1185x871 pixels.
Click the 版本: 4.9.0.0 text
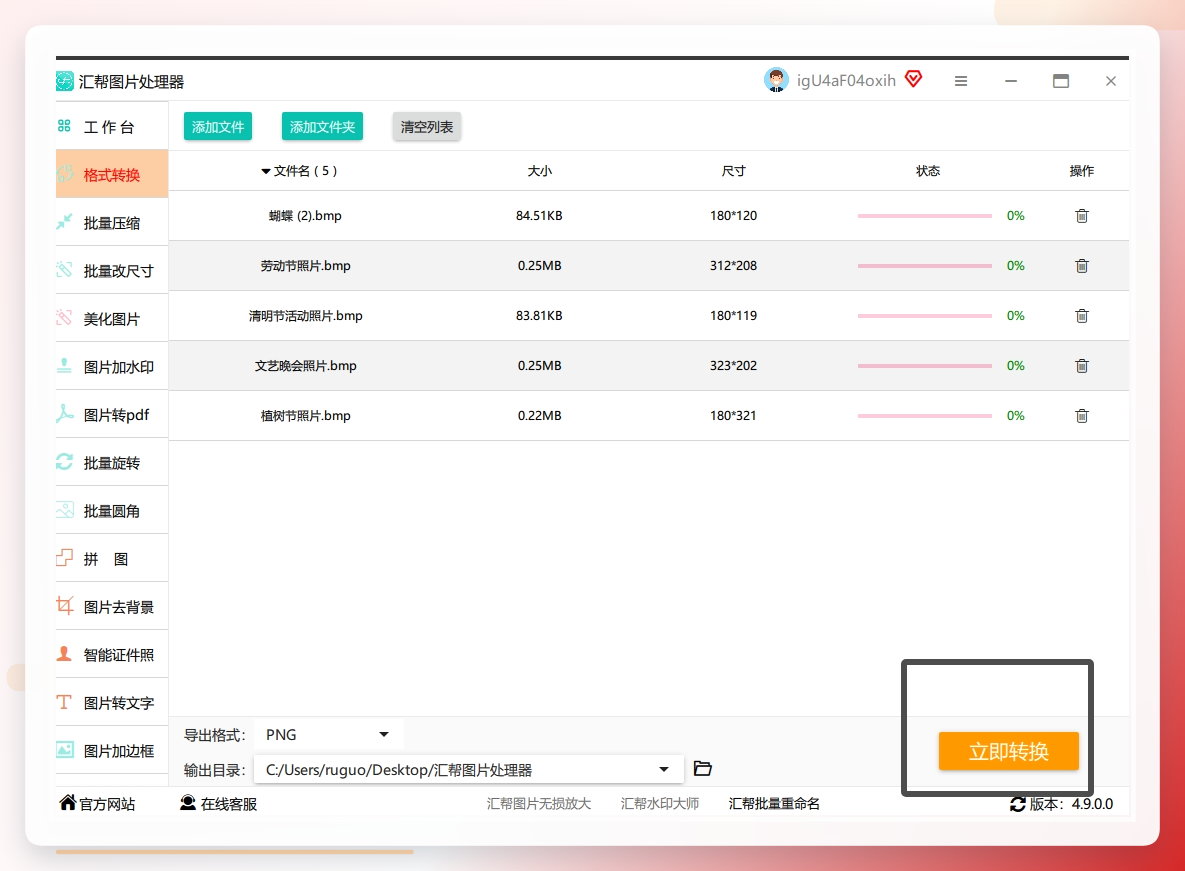(1071, 805)
